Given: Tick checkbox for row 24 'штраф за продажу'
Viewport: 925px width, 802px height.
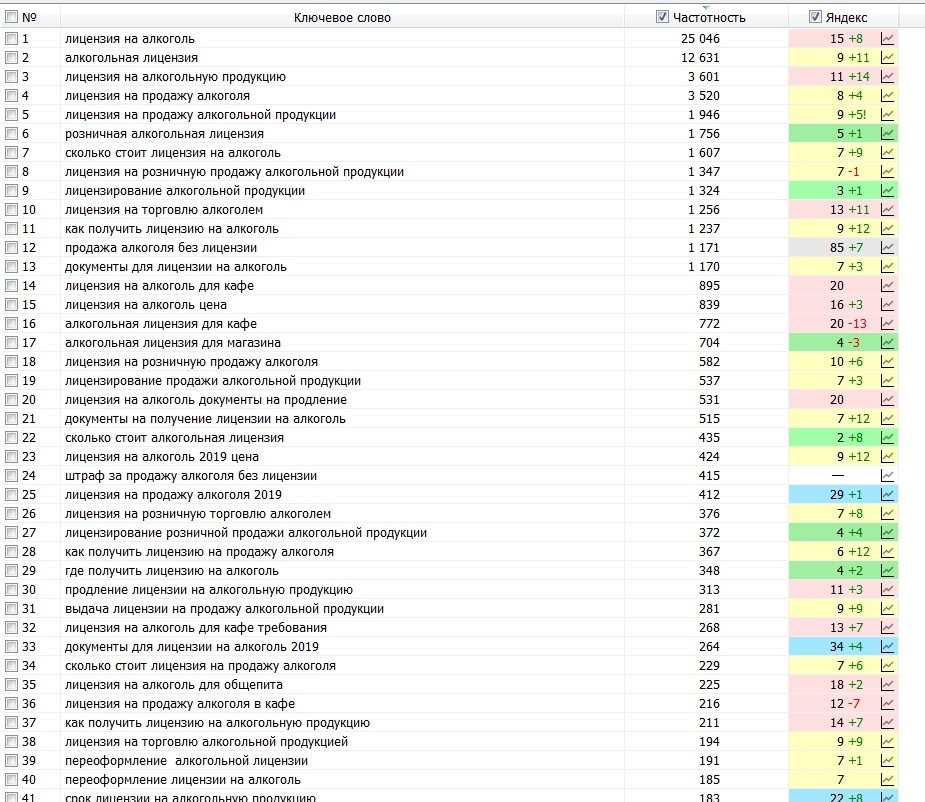Looking at the screenshot, I should click(x=11, y=476).
